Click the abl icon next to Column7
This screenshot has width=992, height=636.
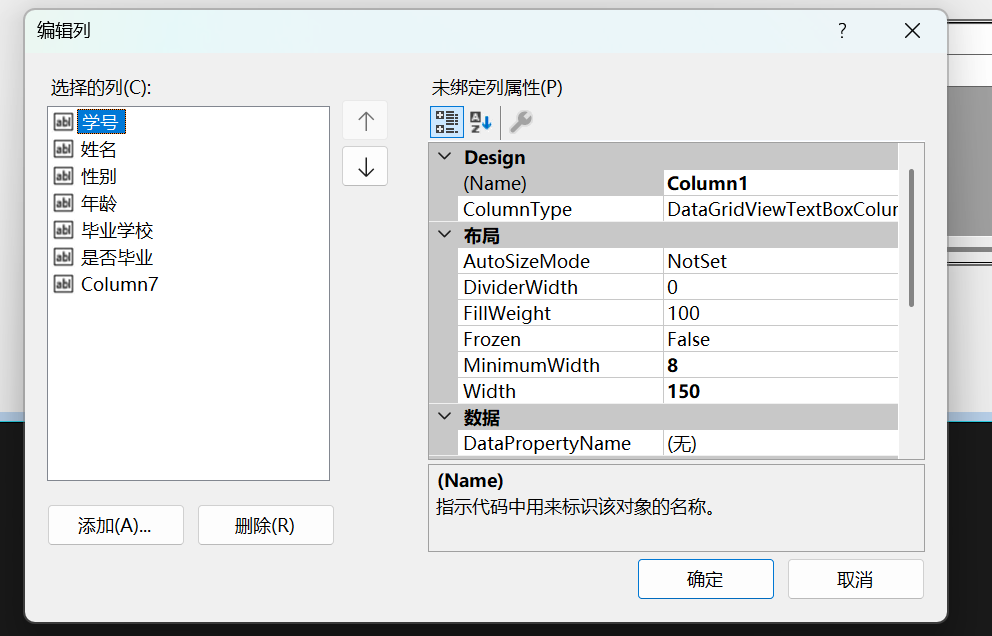point(61,283)
